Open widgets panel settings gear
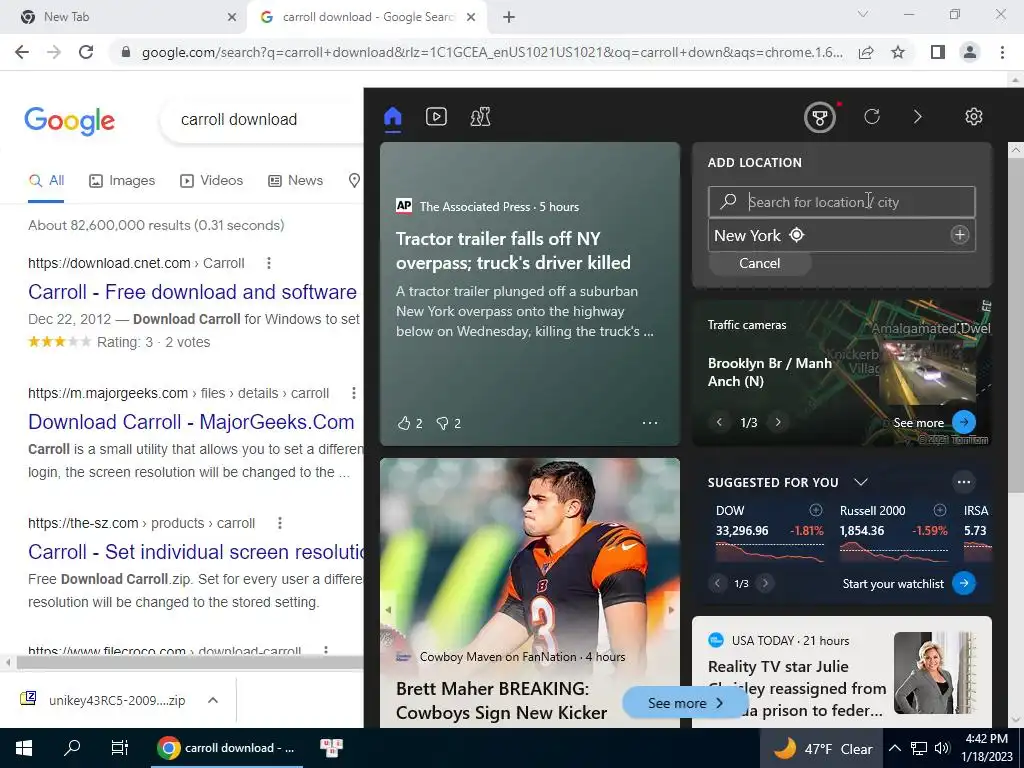This screenshot has height=768, width=1024. click(x=974, y=117)
